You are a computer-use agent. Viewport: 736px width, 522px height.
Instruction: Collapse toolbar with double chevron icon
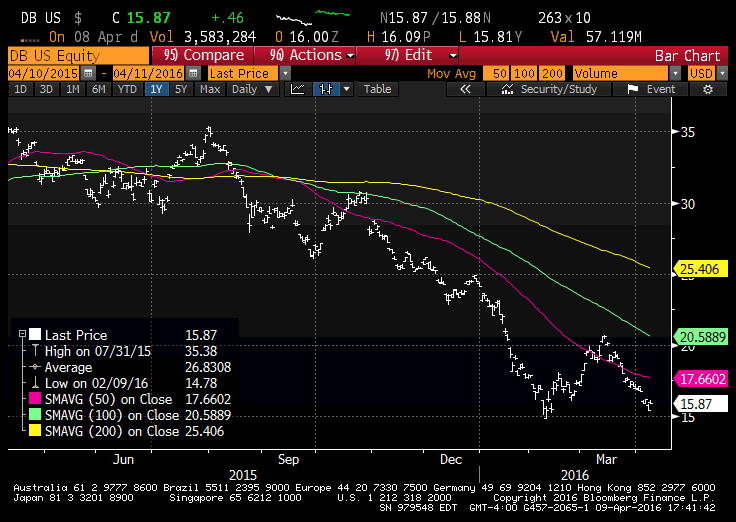465,89
